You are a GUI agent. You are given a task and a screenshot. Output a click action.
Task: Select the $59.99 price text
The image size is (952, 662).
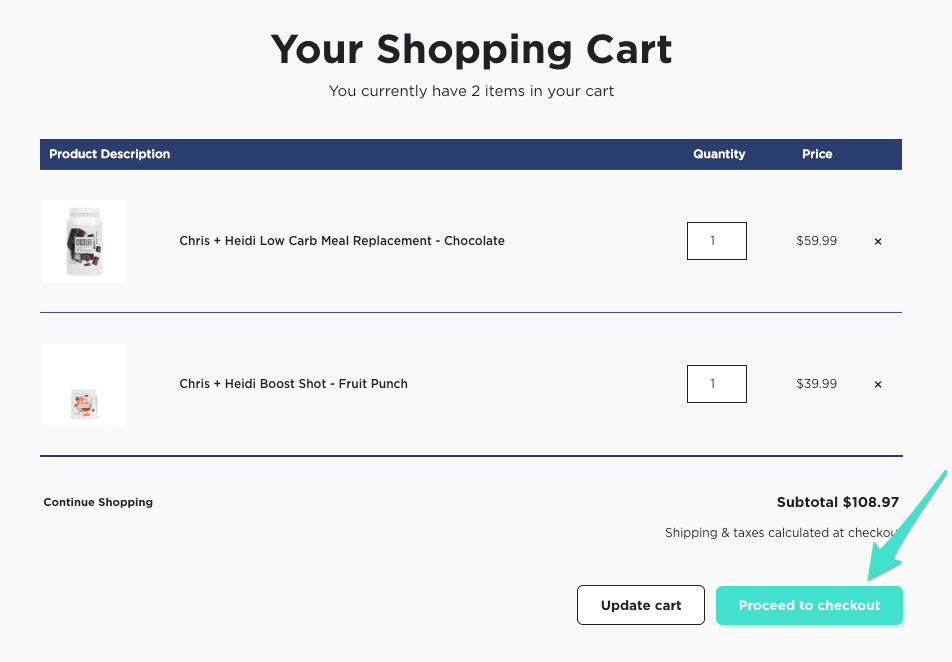[816, 241]
